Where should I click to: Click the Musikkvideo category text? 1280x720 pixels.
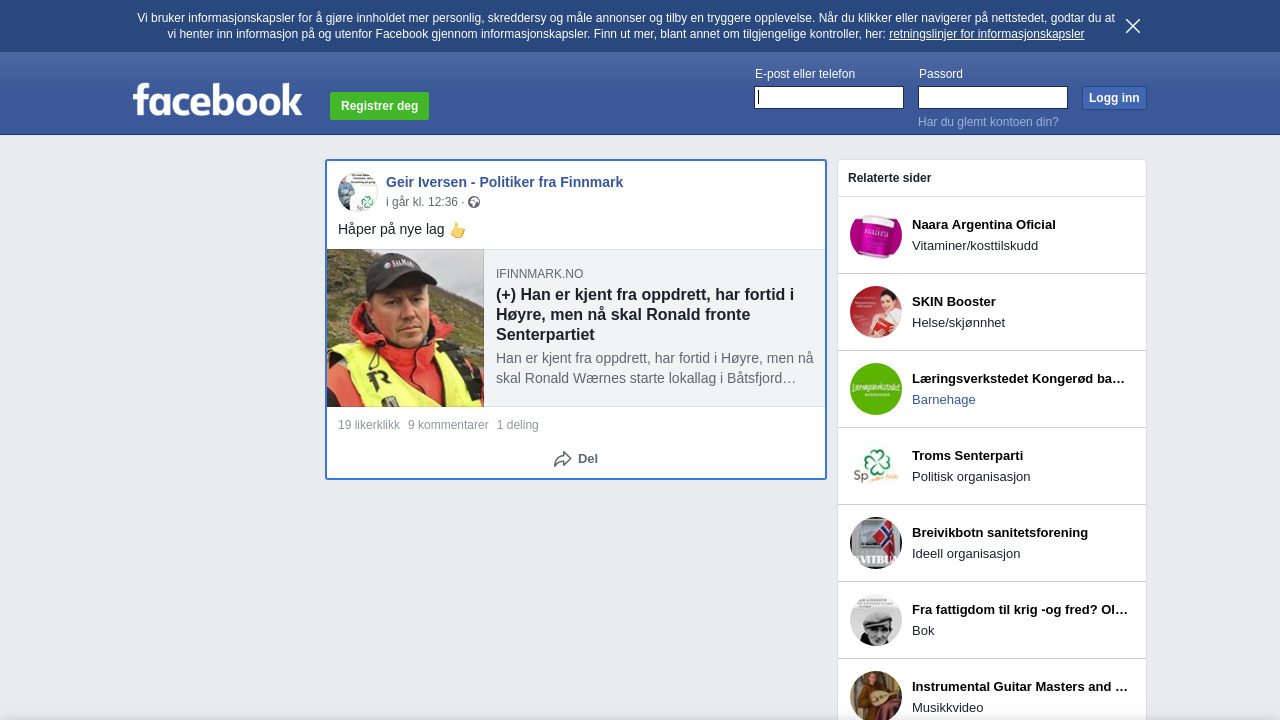point(948,707)
